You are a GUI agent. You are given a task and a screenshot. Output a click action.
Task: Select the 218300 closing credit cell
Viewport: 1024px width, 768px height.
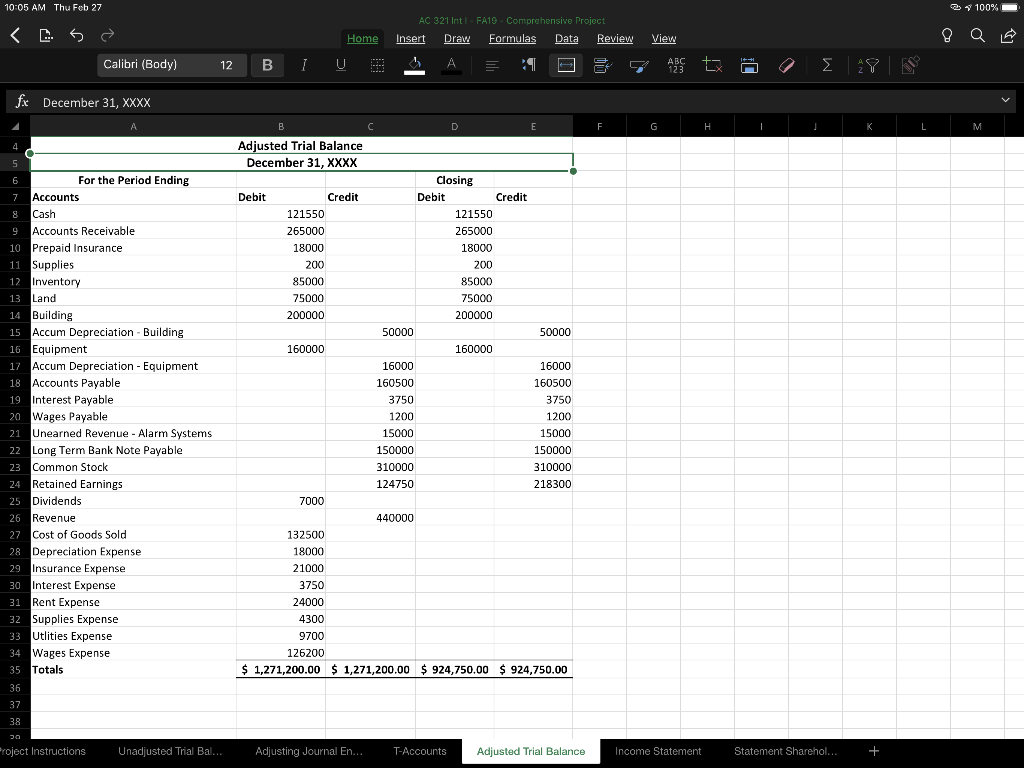533,484
